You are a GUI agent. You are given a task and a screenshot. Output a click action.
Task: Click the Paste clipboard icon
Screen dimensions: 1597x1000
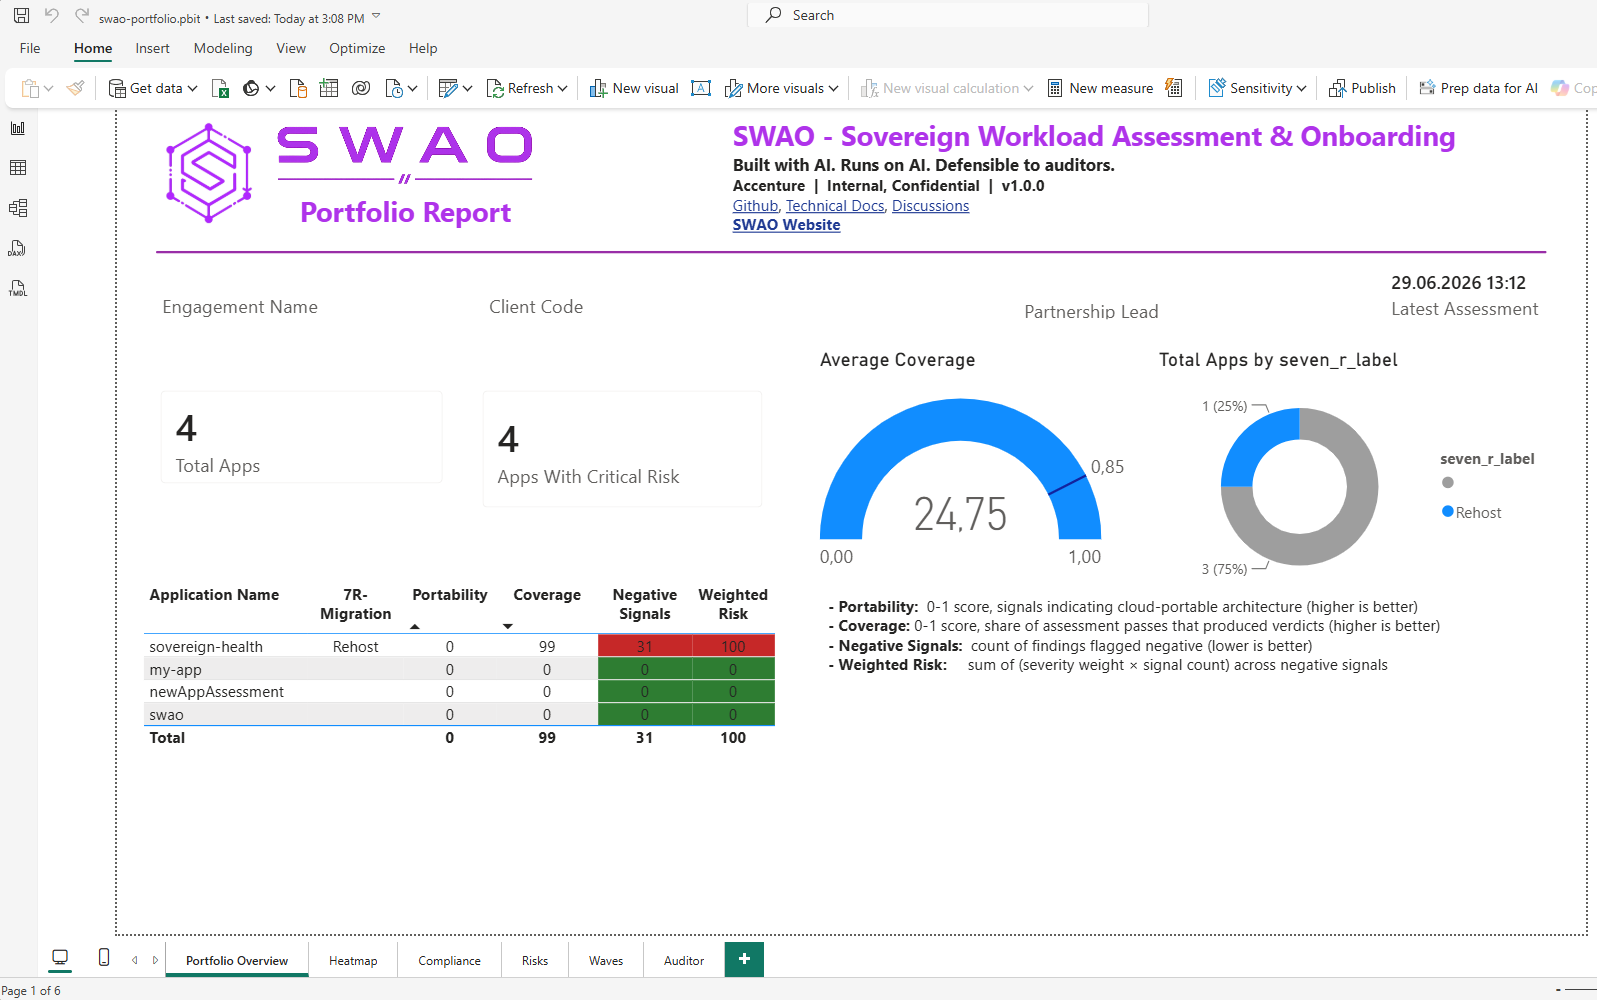click(31, 88)
